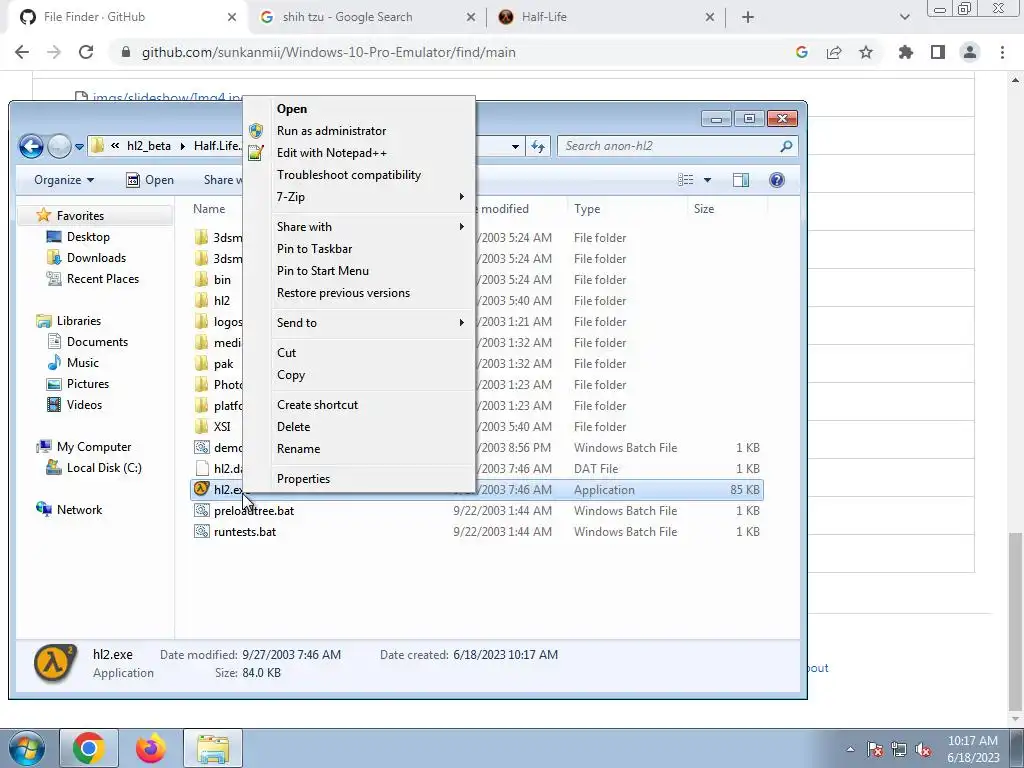
Task: Select Downloads under Favorites
Action: [x=87, y=258]
